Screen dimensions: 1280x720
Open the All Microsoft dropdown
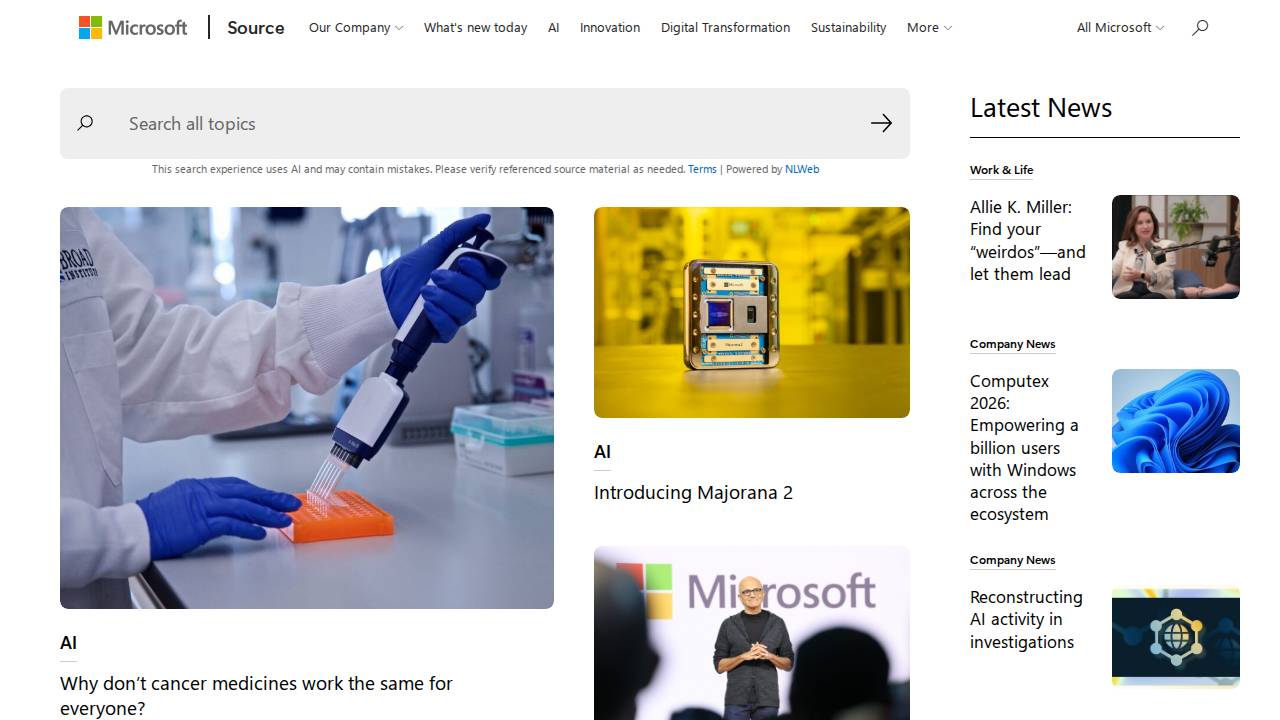click(1120, 28)
